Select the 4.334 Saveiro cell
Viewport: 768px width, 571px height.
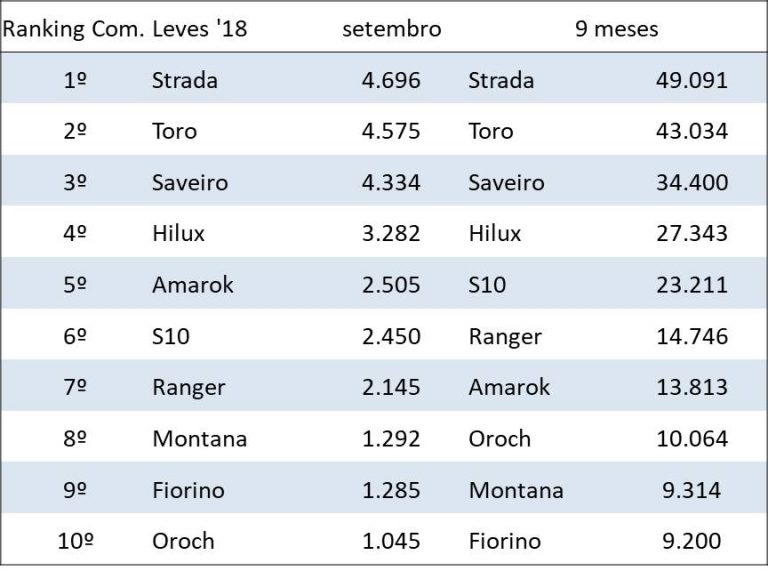[391, 183]
